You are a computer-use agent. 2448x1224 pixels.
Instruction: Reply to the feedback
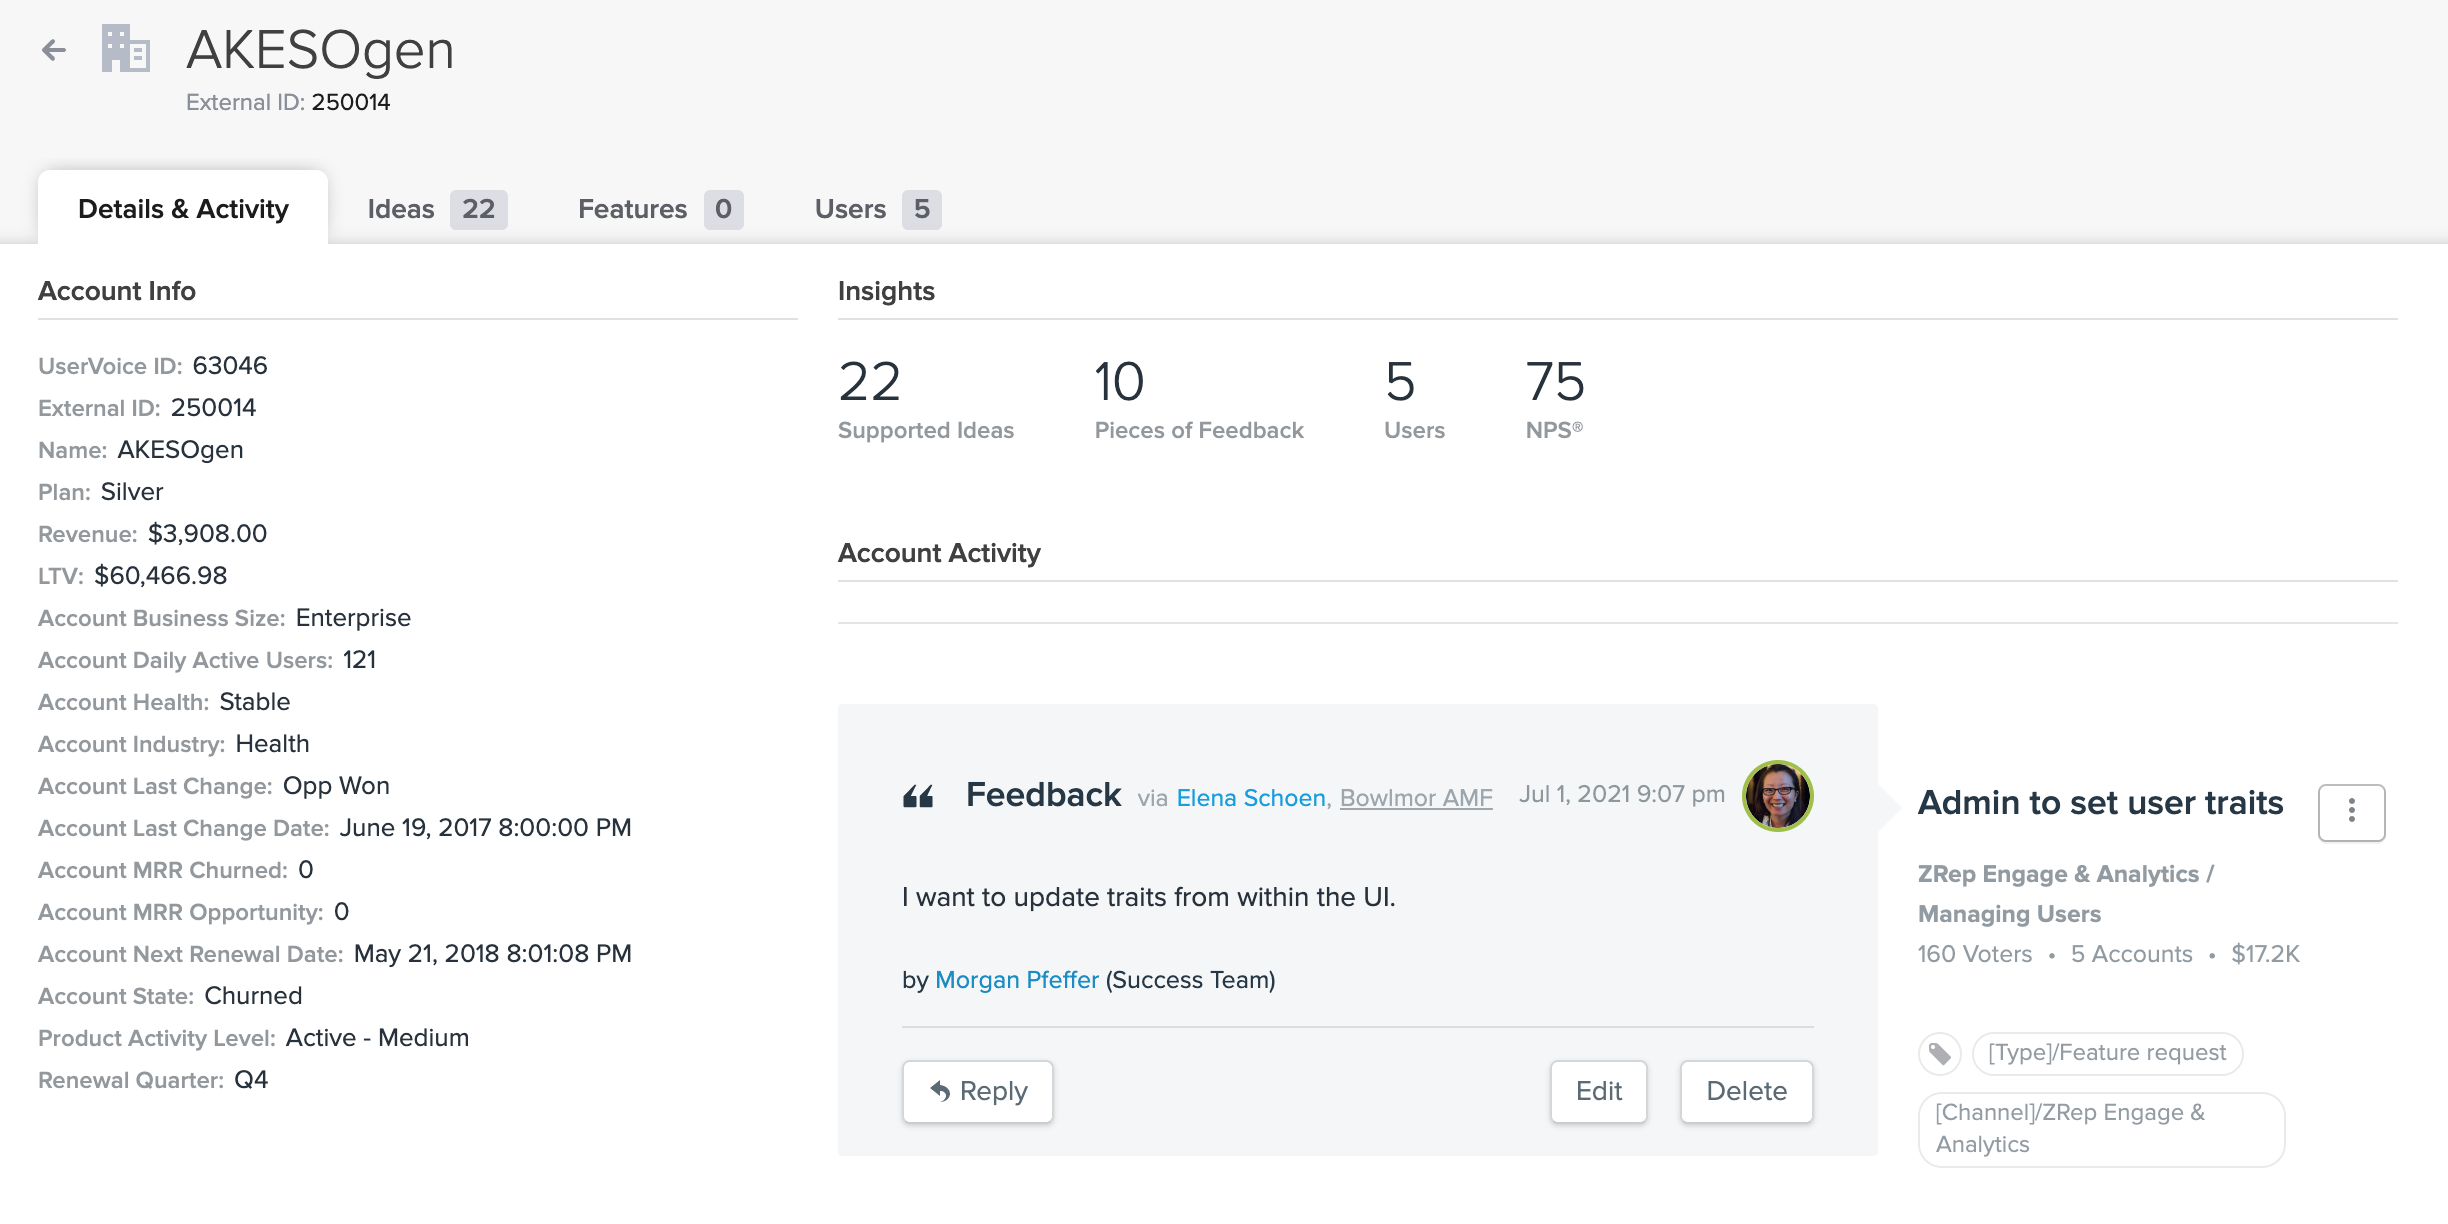point(977,1091)
